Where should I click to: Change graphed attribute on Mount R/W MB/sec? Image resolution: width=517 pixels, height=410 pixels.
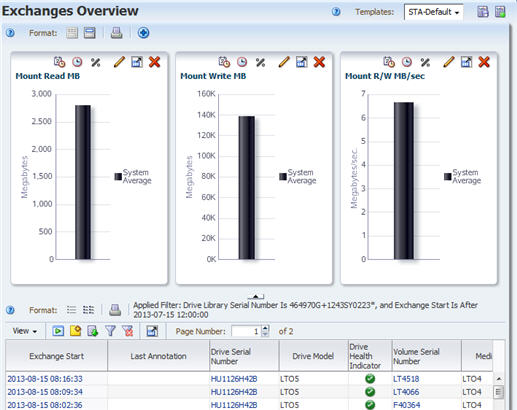[389, 62]
